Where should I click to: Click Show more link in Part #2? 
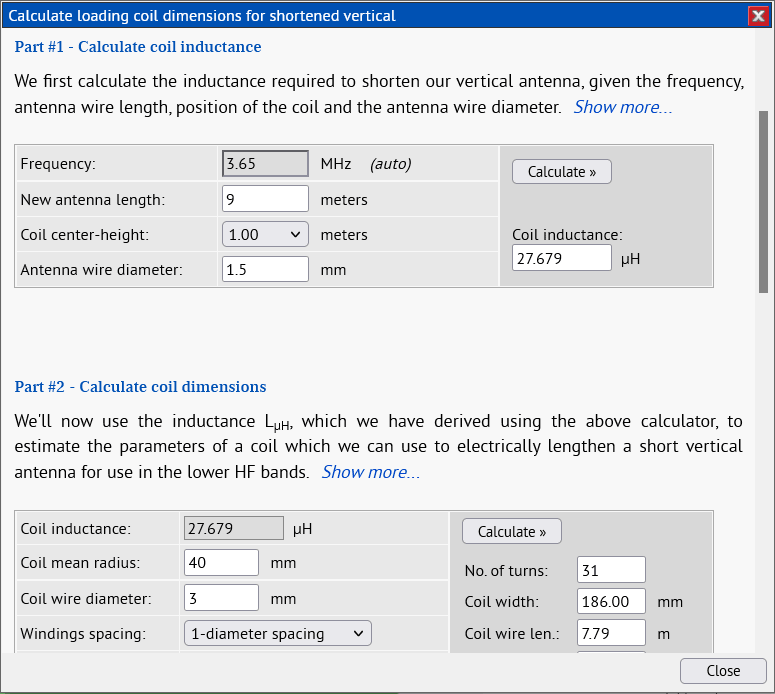pyautogui.click(x=370, y=472)
